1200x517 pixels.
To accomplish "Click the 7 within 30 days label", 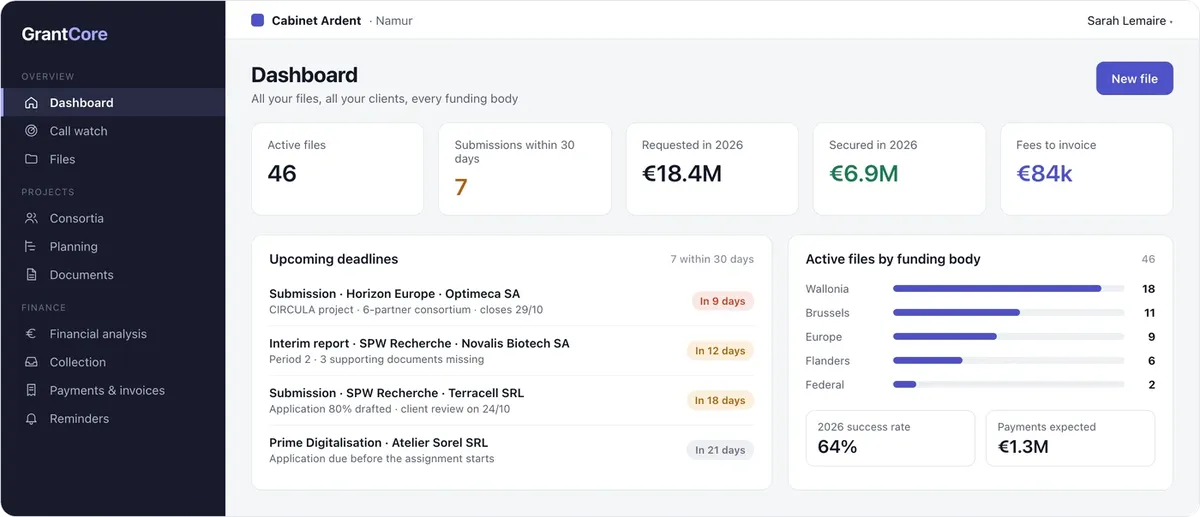I will pyautogui.click(x=712, y=259).
